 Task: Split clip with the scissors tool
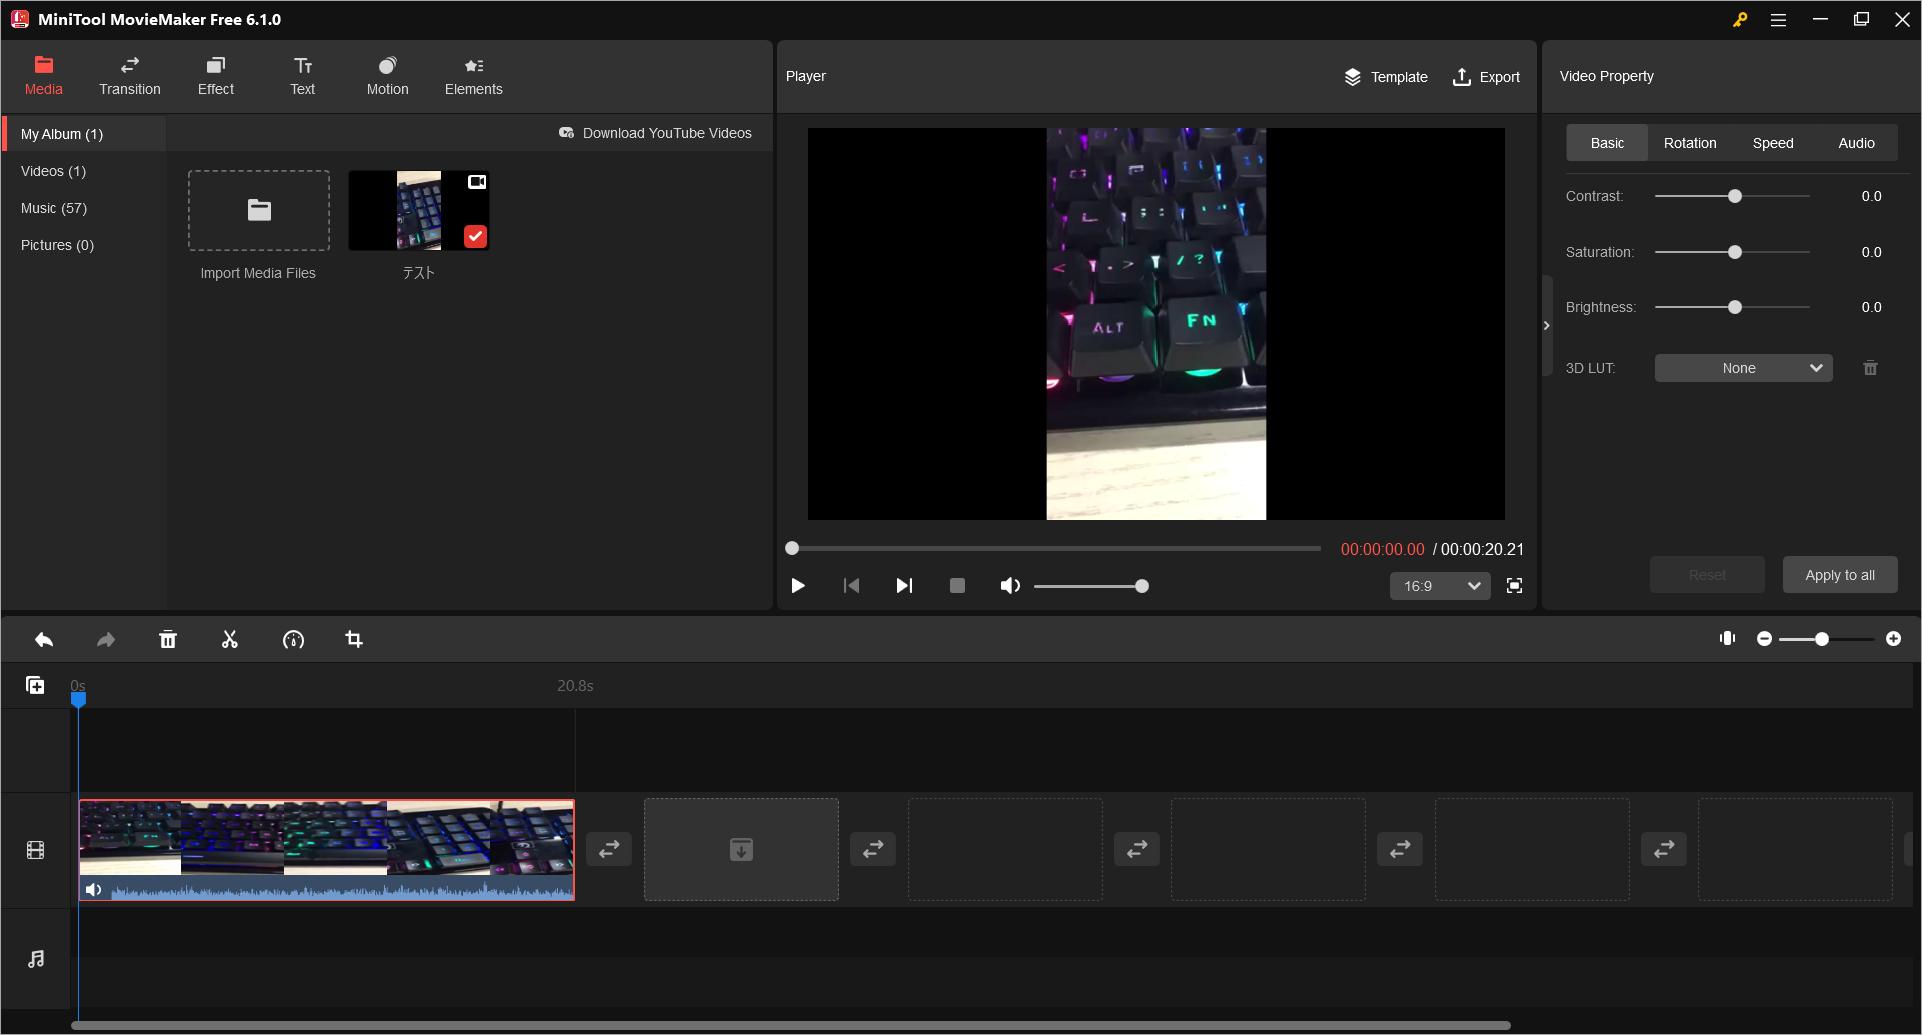pyautogui.click(x=230, y=640)
